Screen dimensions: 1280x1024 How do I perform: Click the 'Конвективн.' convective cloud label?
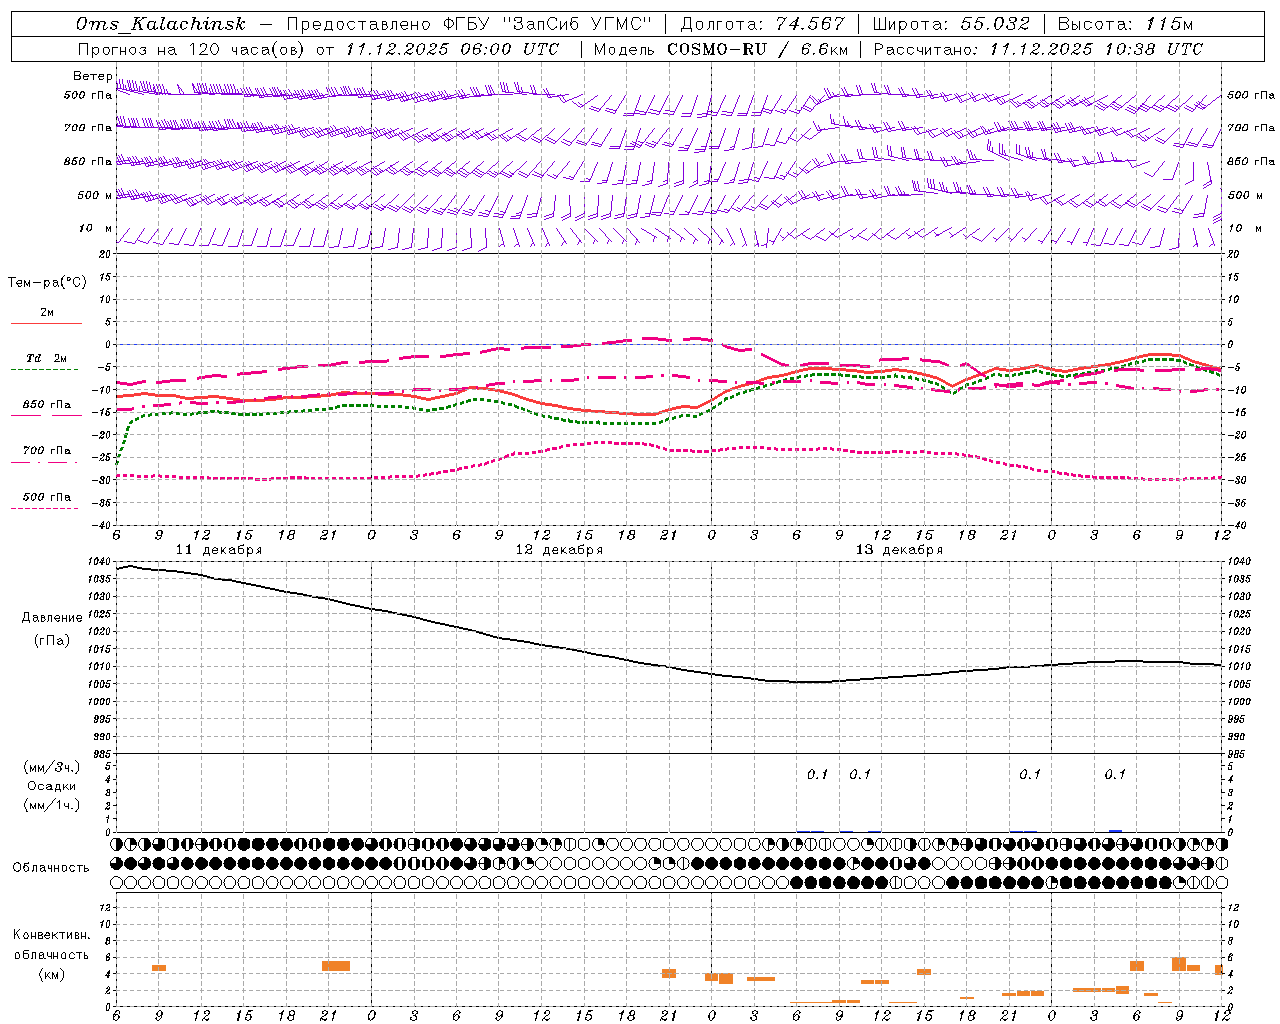(51, 935)
